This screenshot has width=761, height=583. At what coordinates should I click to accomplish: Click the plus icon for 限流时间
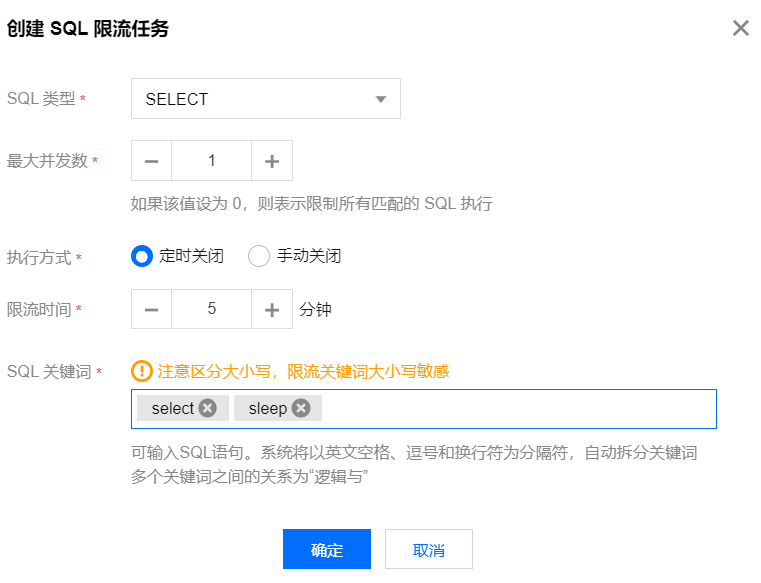coord(272,310)
